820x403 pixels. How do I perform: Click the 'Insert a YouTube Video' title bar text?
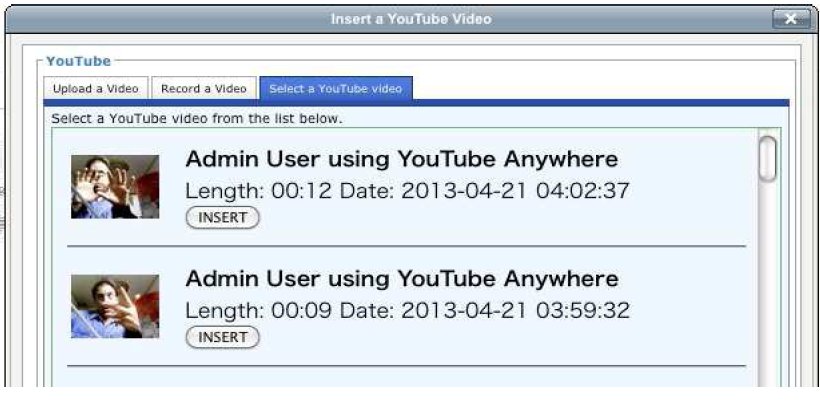click(x=411, y=19)
